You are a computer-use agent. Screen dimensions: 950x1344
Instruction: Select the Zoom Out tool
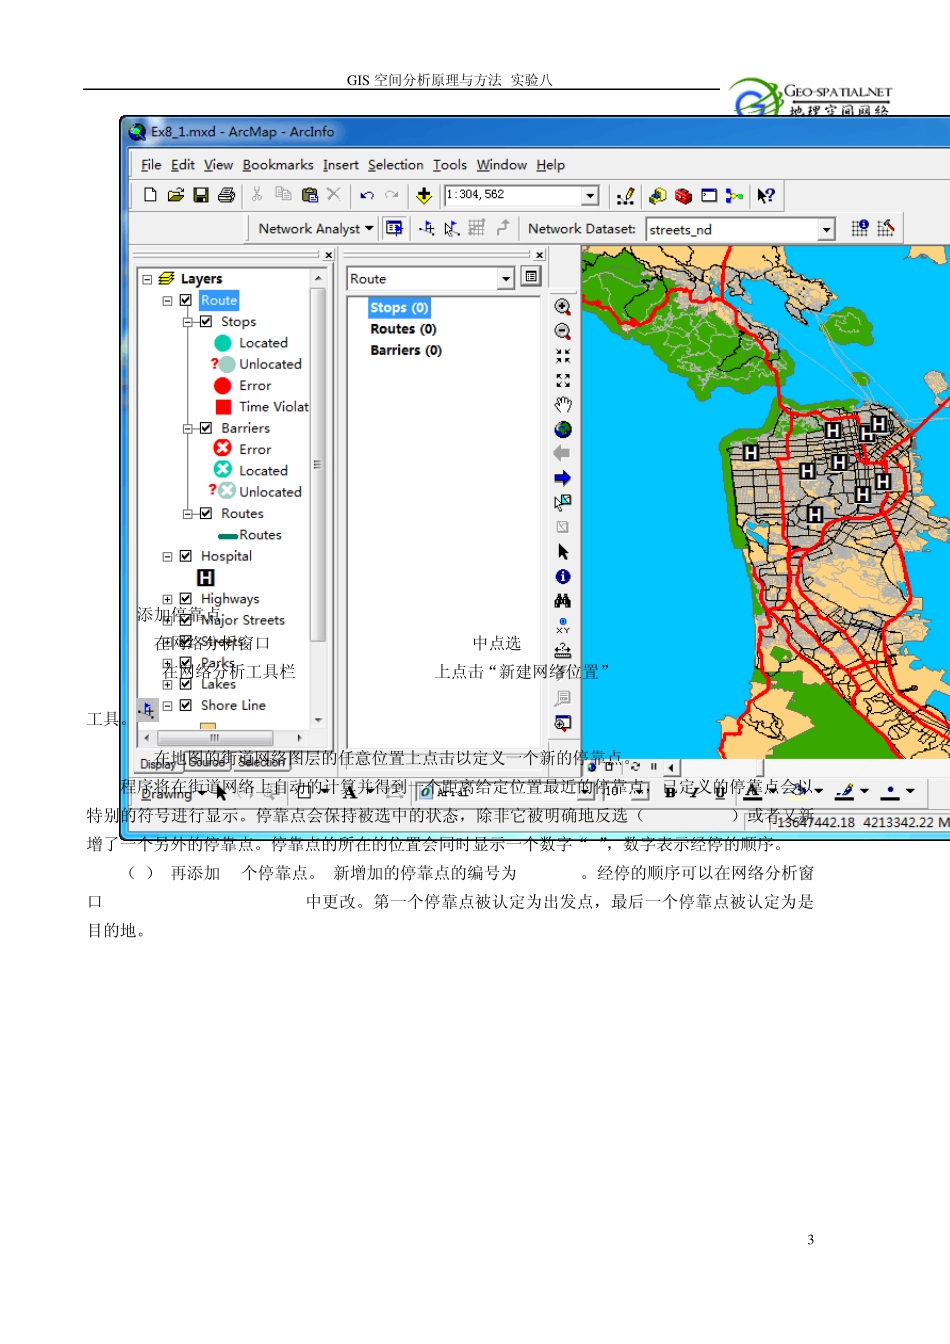(563, 331)
